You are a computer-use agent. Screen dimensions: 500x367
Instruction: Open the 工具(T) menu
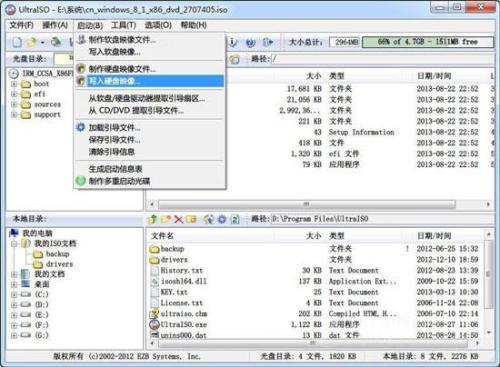pyautogui.click(x=123, y=25)
